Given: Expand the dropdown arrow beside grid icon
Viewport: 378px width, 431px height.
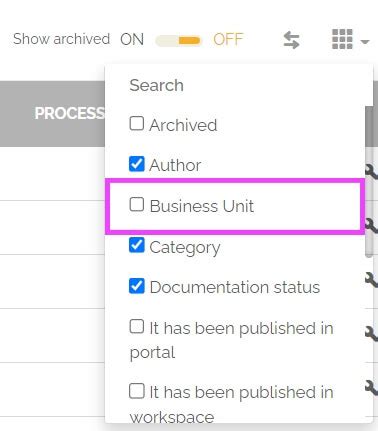Looking at the screenshot, I should [365, 42].
